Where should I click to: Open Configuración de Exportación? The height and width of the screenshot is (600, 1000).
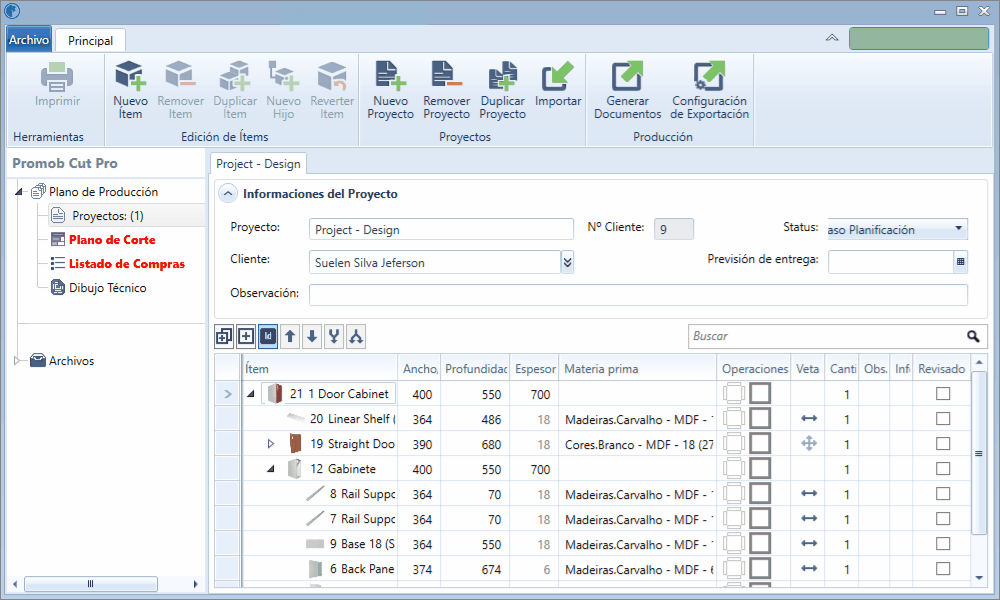click(x=709, y=90)
